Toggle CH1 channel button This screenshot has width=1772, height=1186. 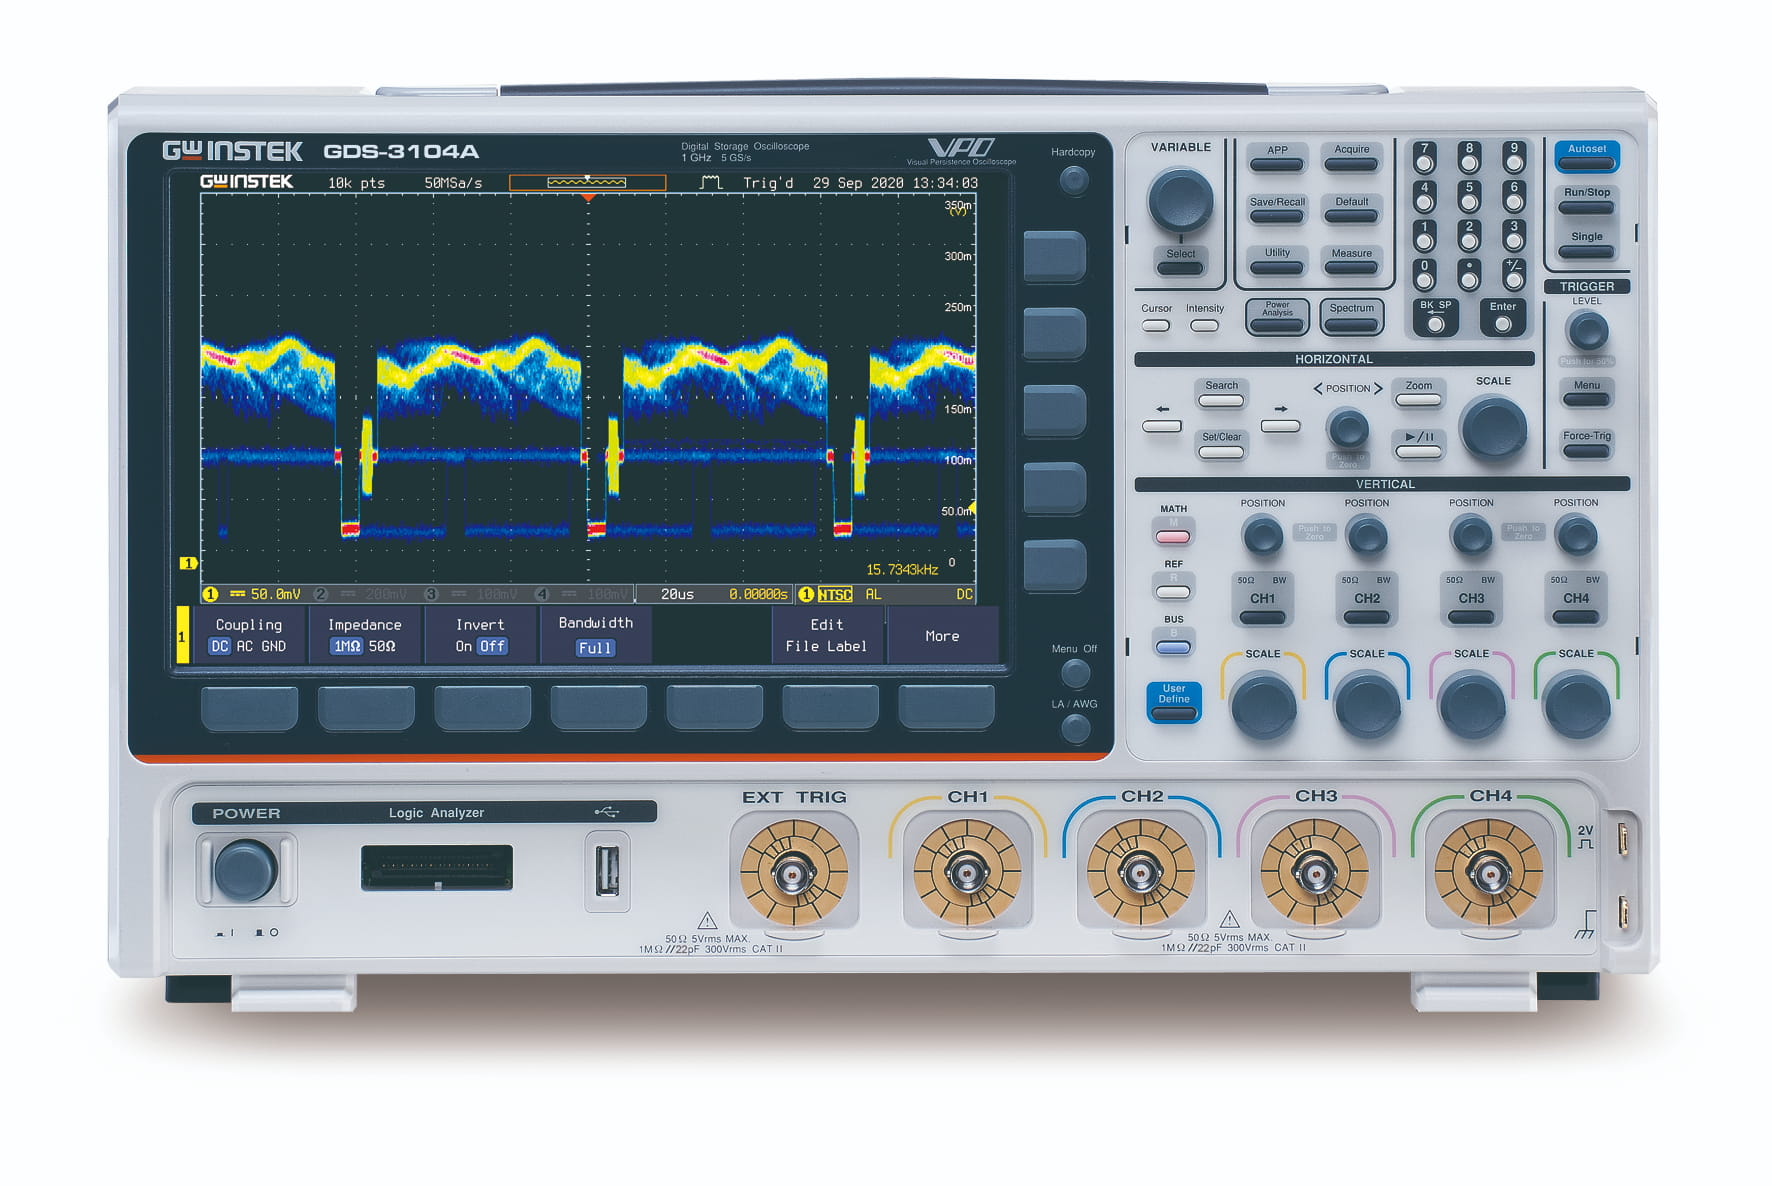point(1262,601)
